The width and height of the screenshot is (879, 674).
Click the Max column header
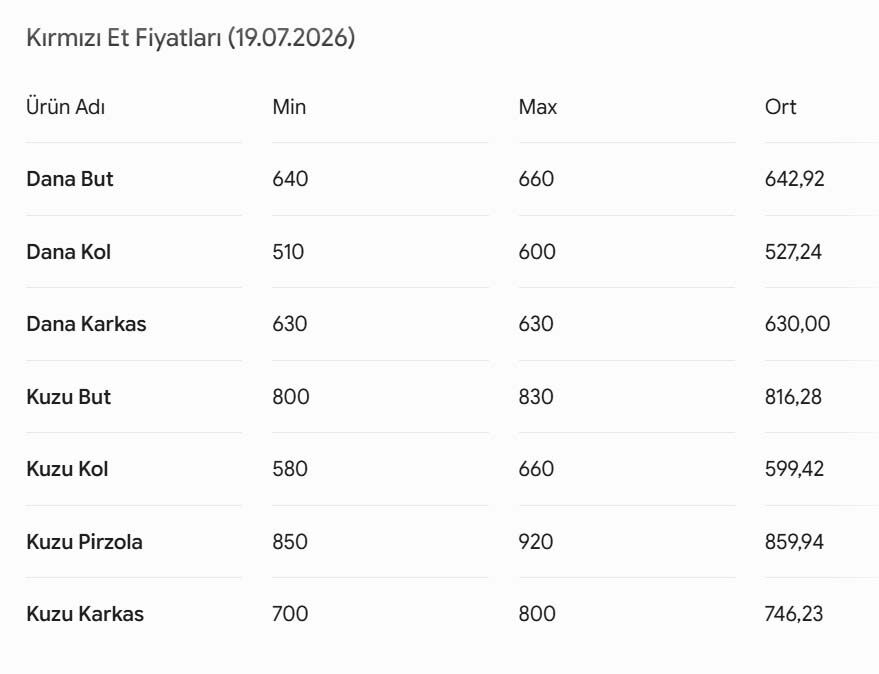tap(538, 107)
